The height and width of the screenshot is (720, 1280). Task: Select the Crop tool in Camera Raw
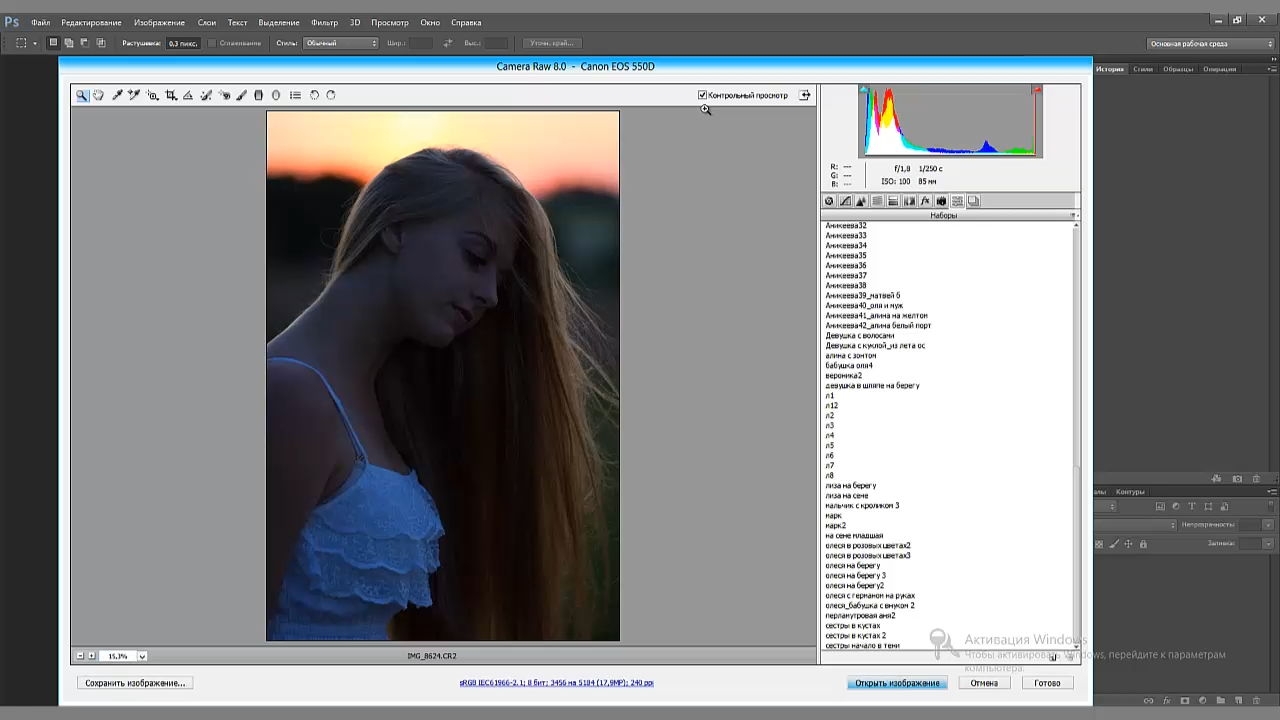click(x=171, y=95)
